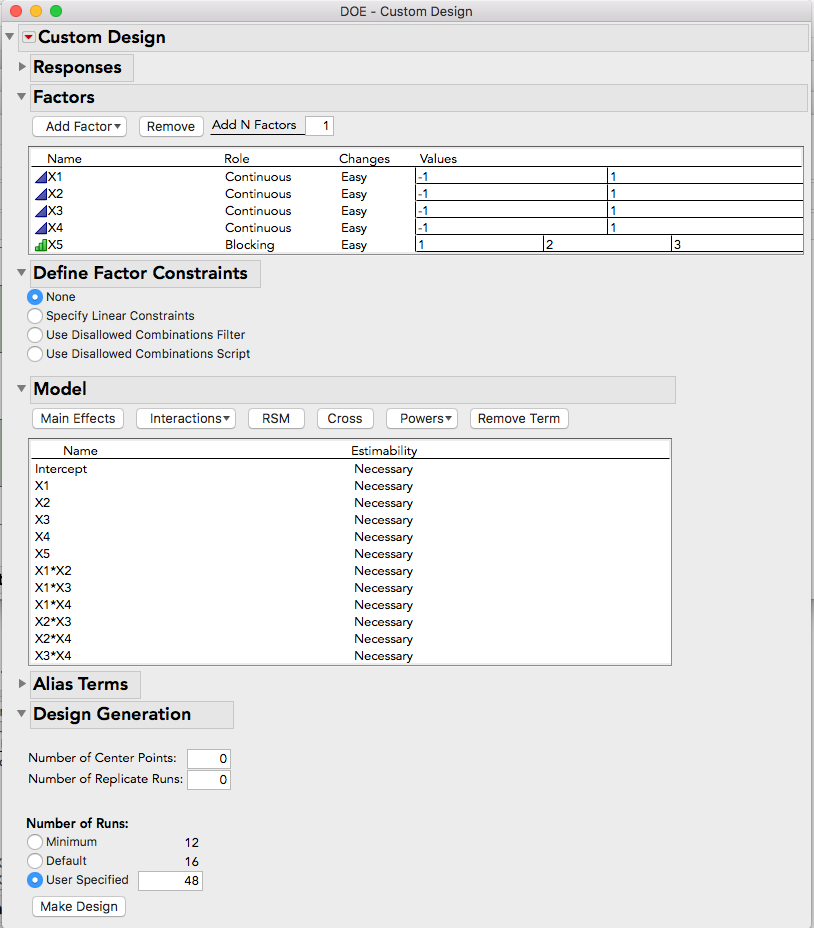Collapse the Model section
Viewport: 814px width, 928px height.
[x=21, y=388]
